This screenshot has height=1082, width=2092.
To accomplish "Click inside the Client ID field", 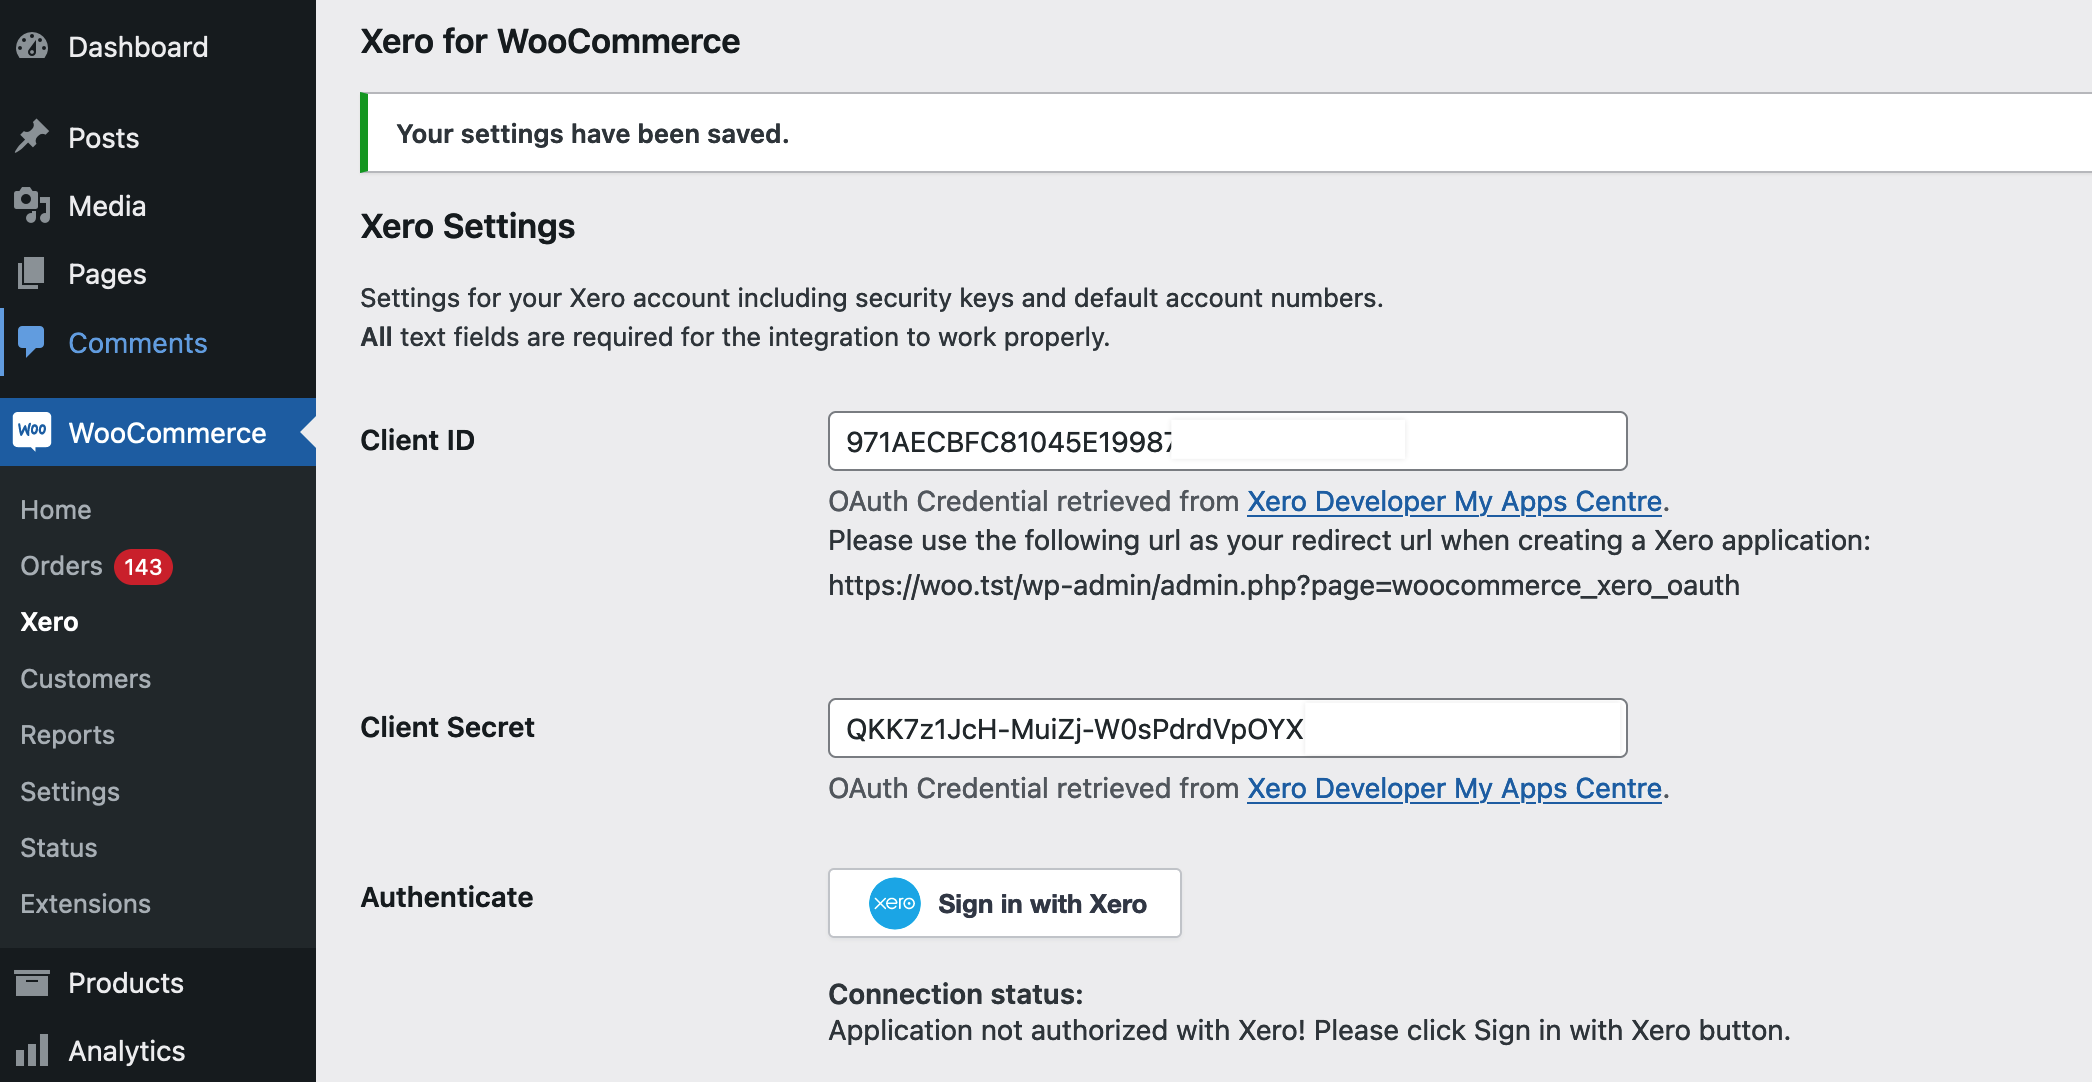I will [x=1227, y=440].
